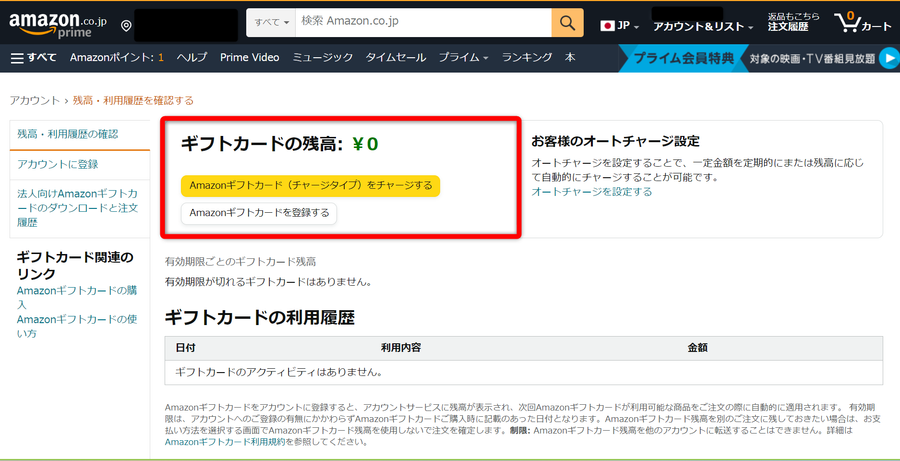Click ギフトカードのアクティビティはありません row
This screenshot has width=900, height=461.
click(x=523, y=372)
